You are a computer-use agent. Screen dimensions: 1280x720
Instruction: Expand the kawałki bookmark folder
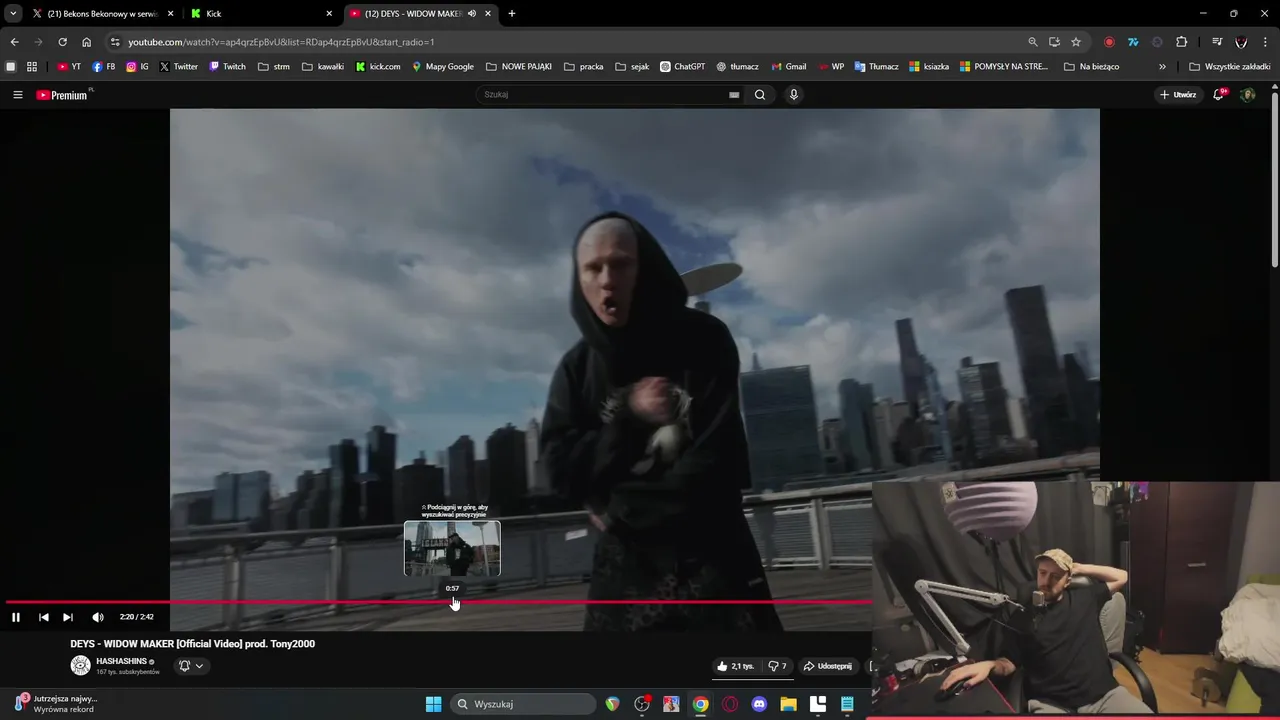323,67
